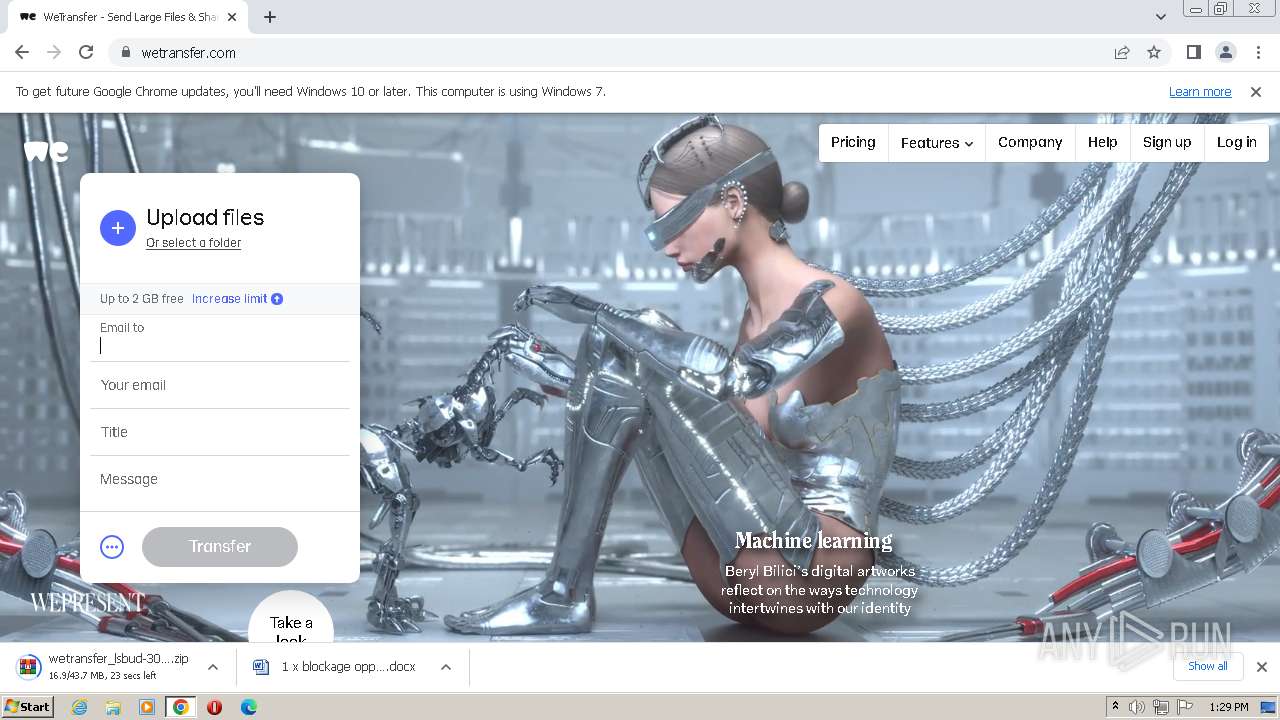Click the Upload files heading

pyautogui.click(x=205, y=218)
